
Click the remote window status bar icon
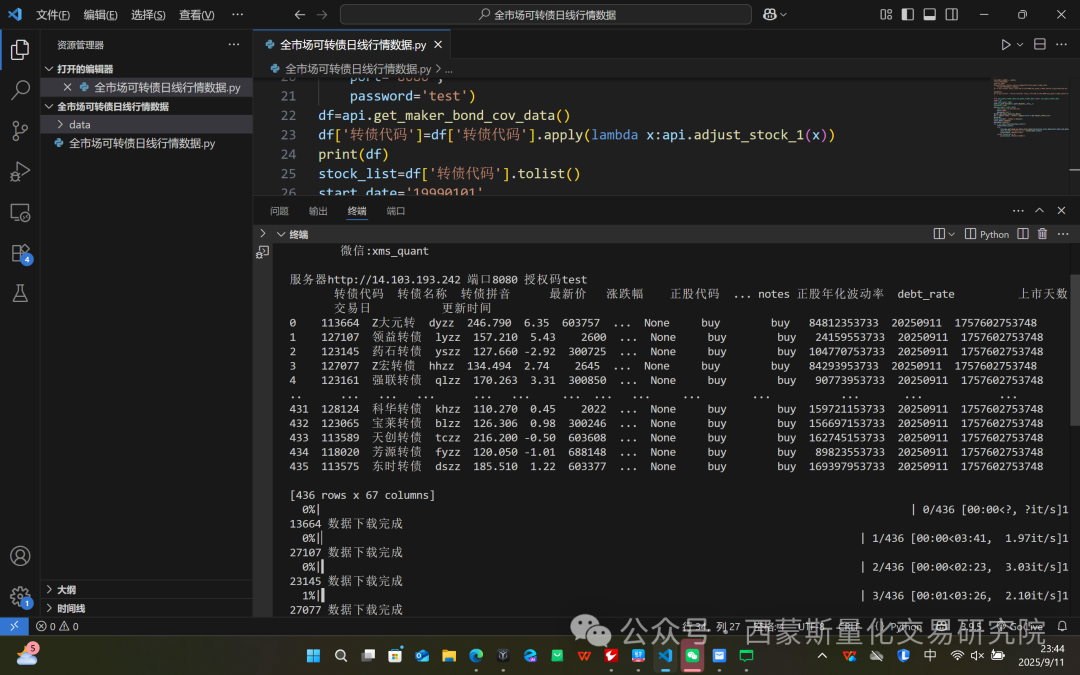click(14, 626)
